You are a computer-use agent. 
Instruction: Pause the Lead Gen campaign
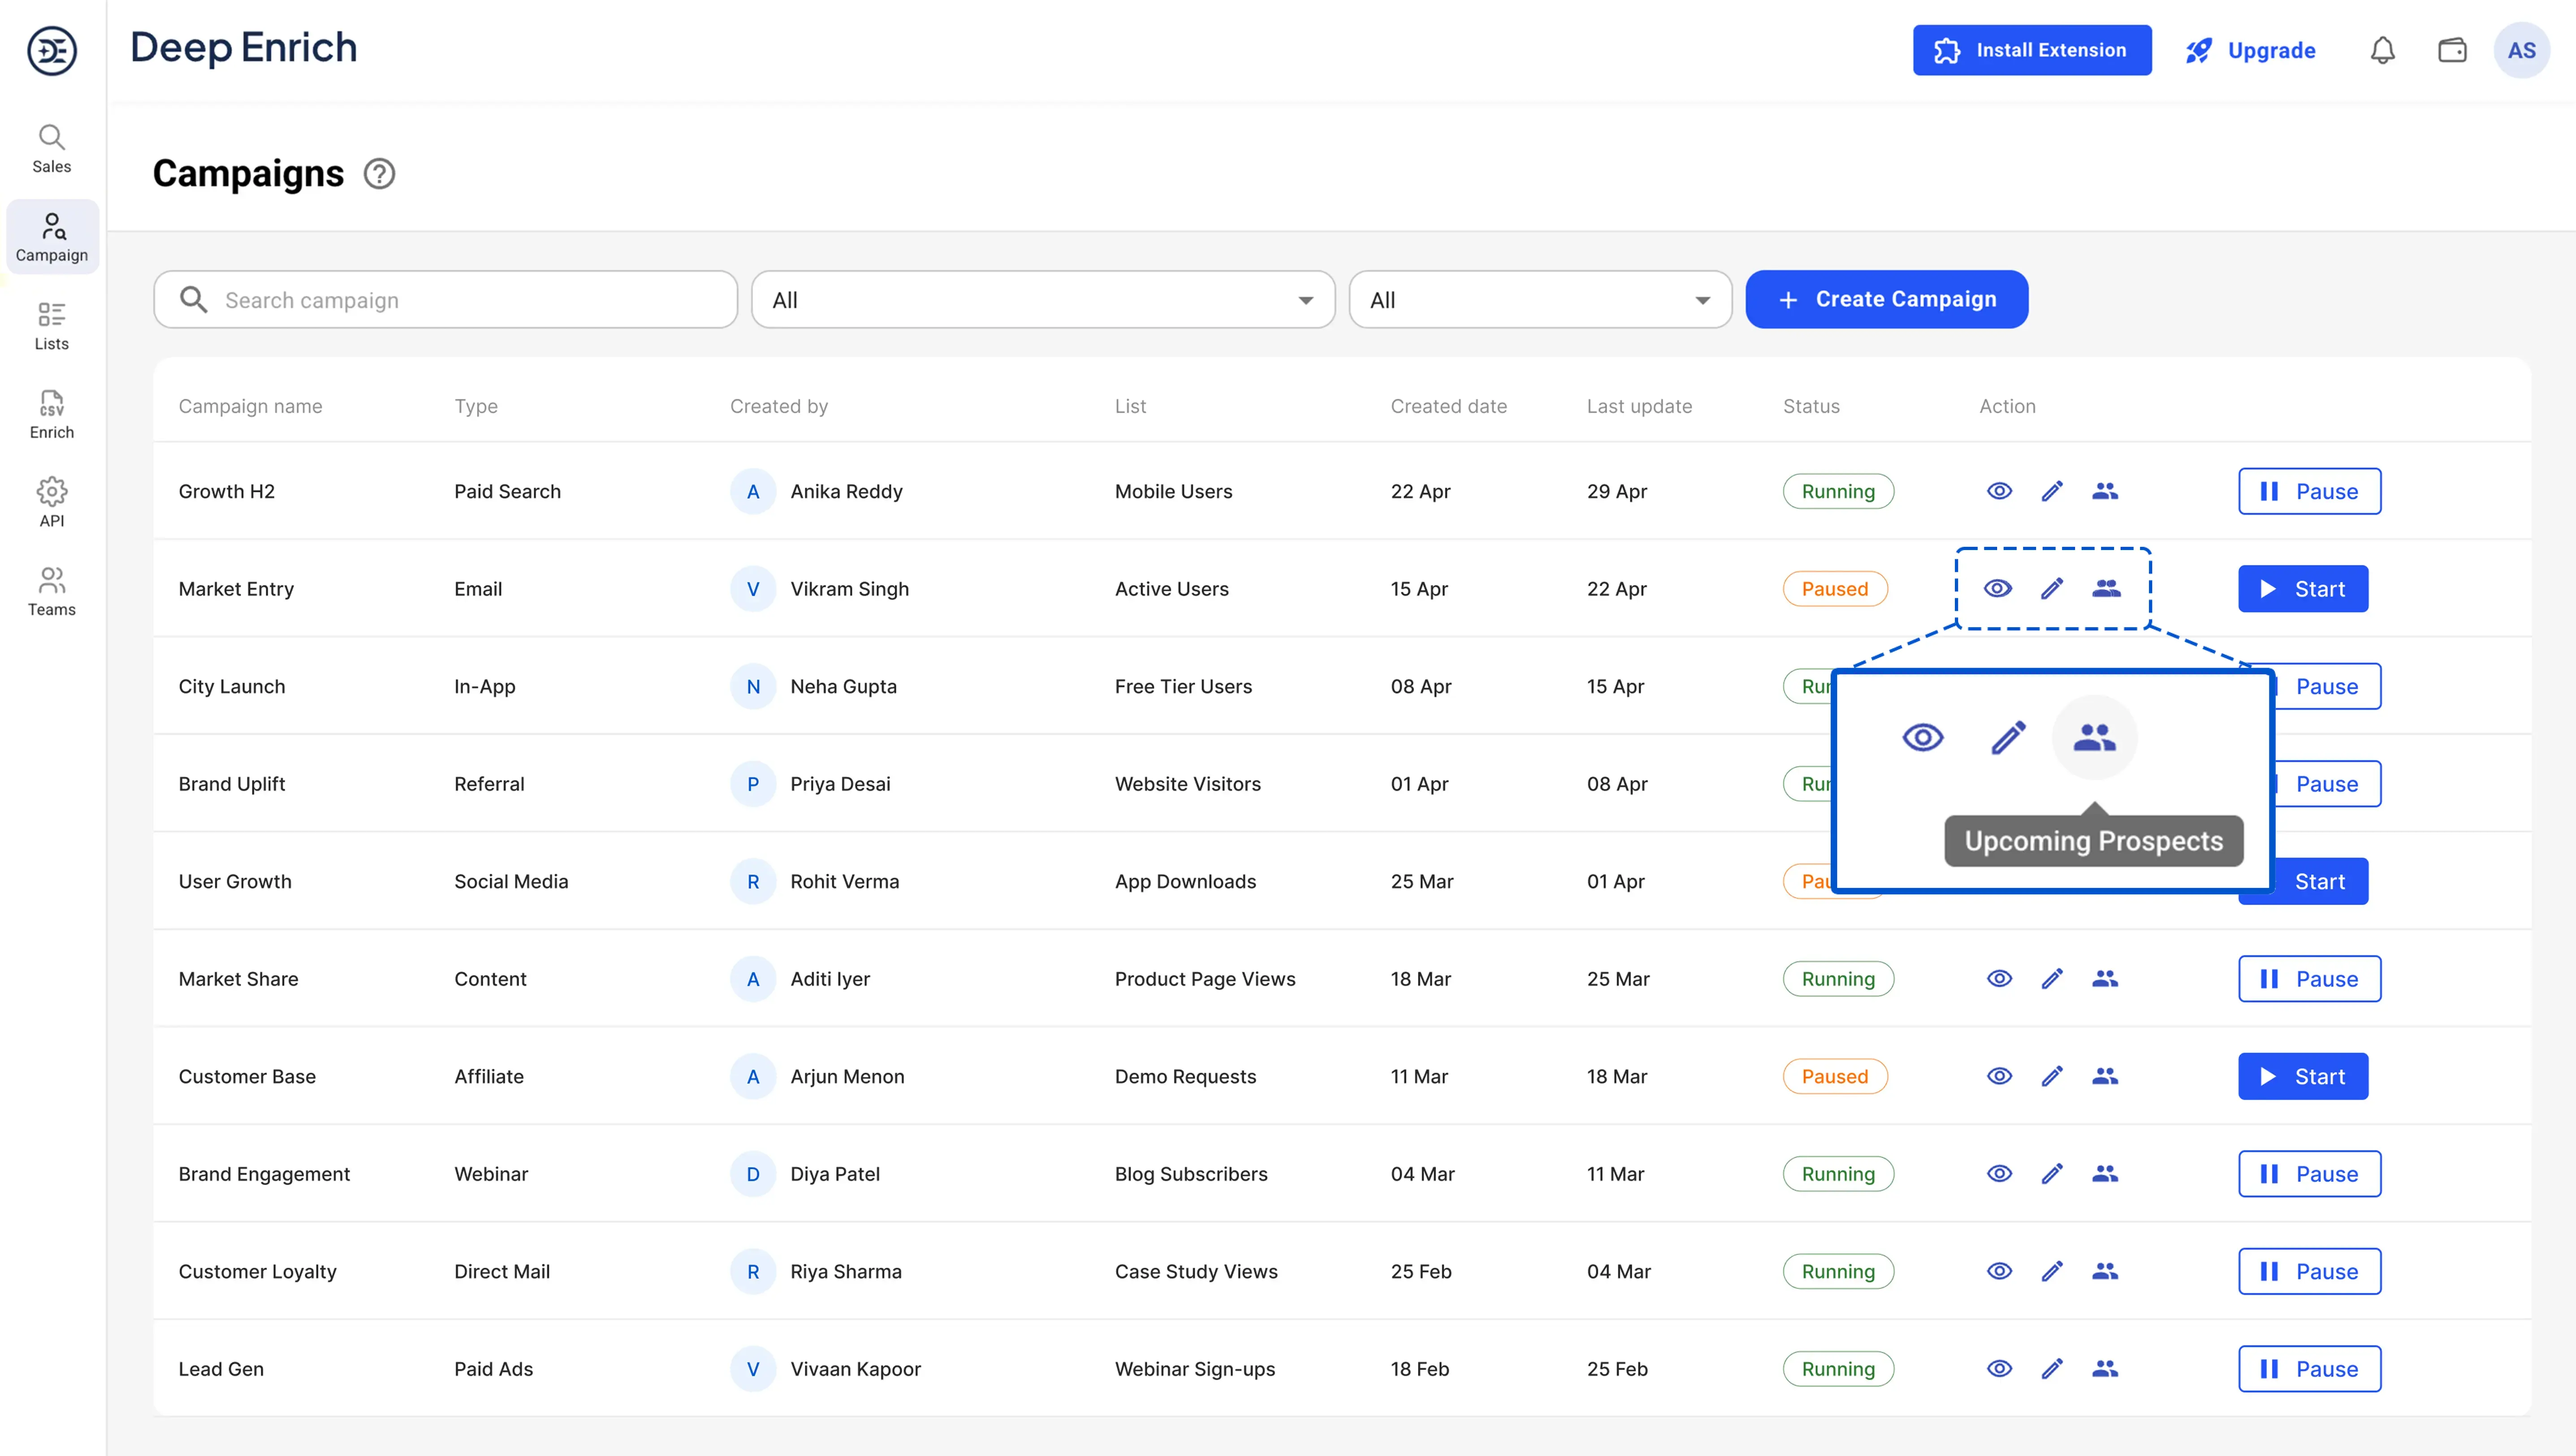2310,1368
